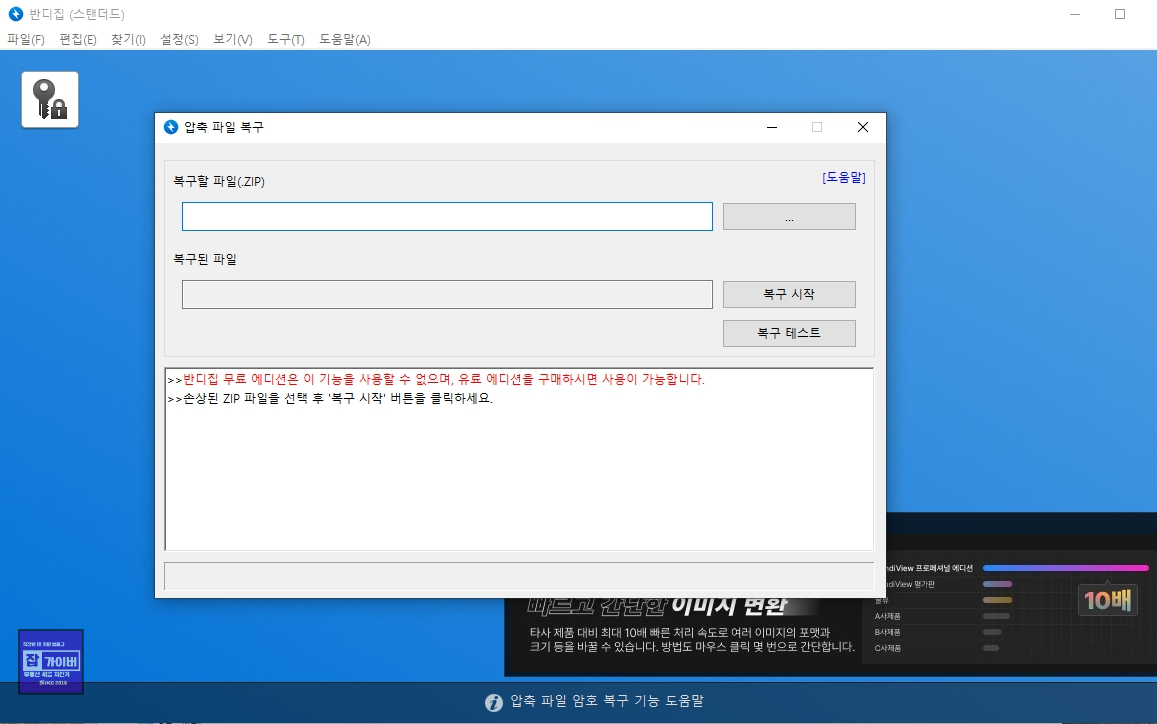Run the 복구 테스트 button
1157x724 pixels.
(x=789, y=333)
